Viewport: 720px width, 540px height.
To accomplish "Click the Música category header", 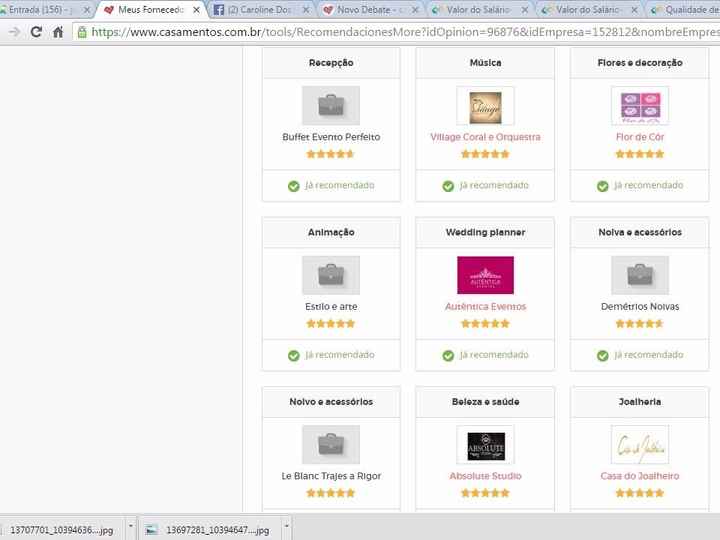I will point(485,62).
